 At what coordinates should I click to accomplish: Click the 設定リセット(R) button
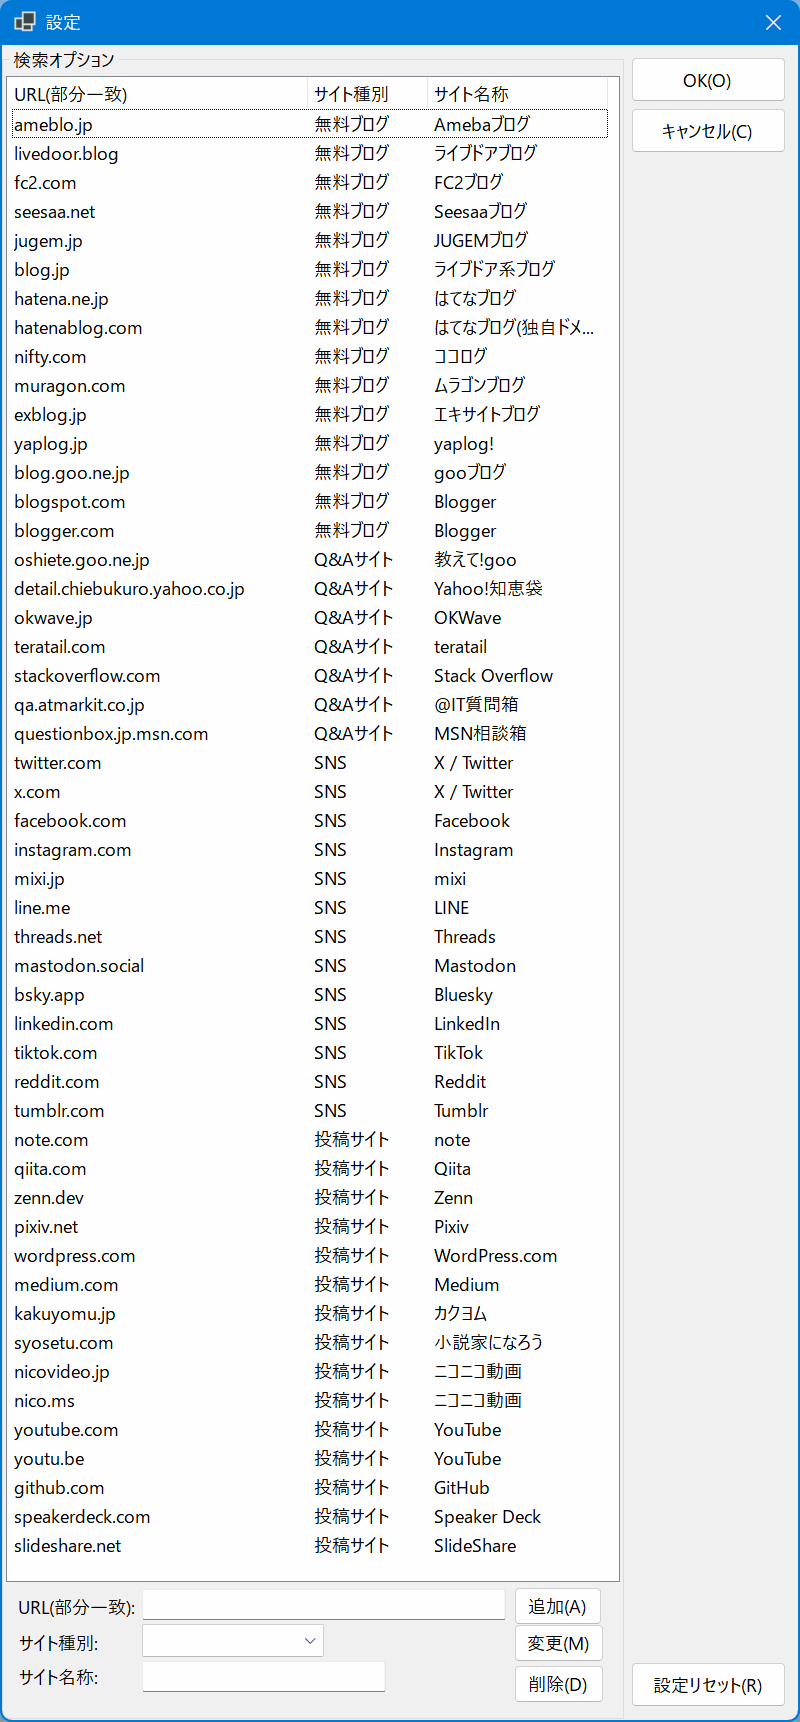(x=708, y=1685)
